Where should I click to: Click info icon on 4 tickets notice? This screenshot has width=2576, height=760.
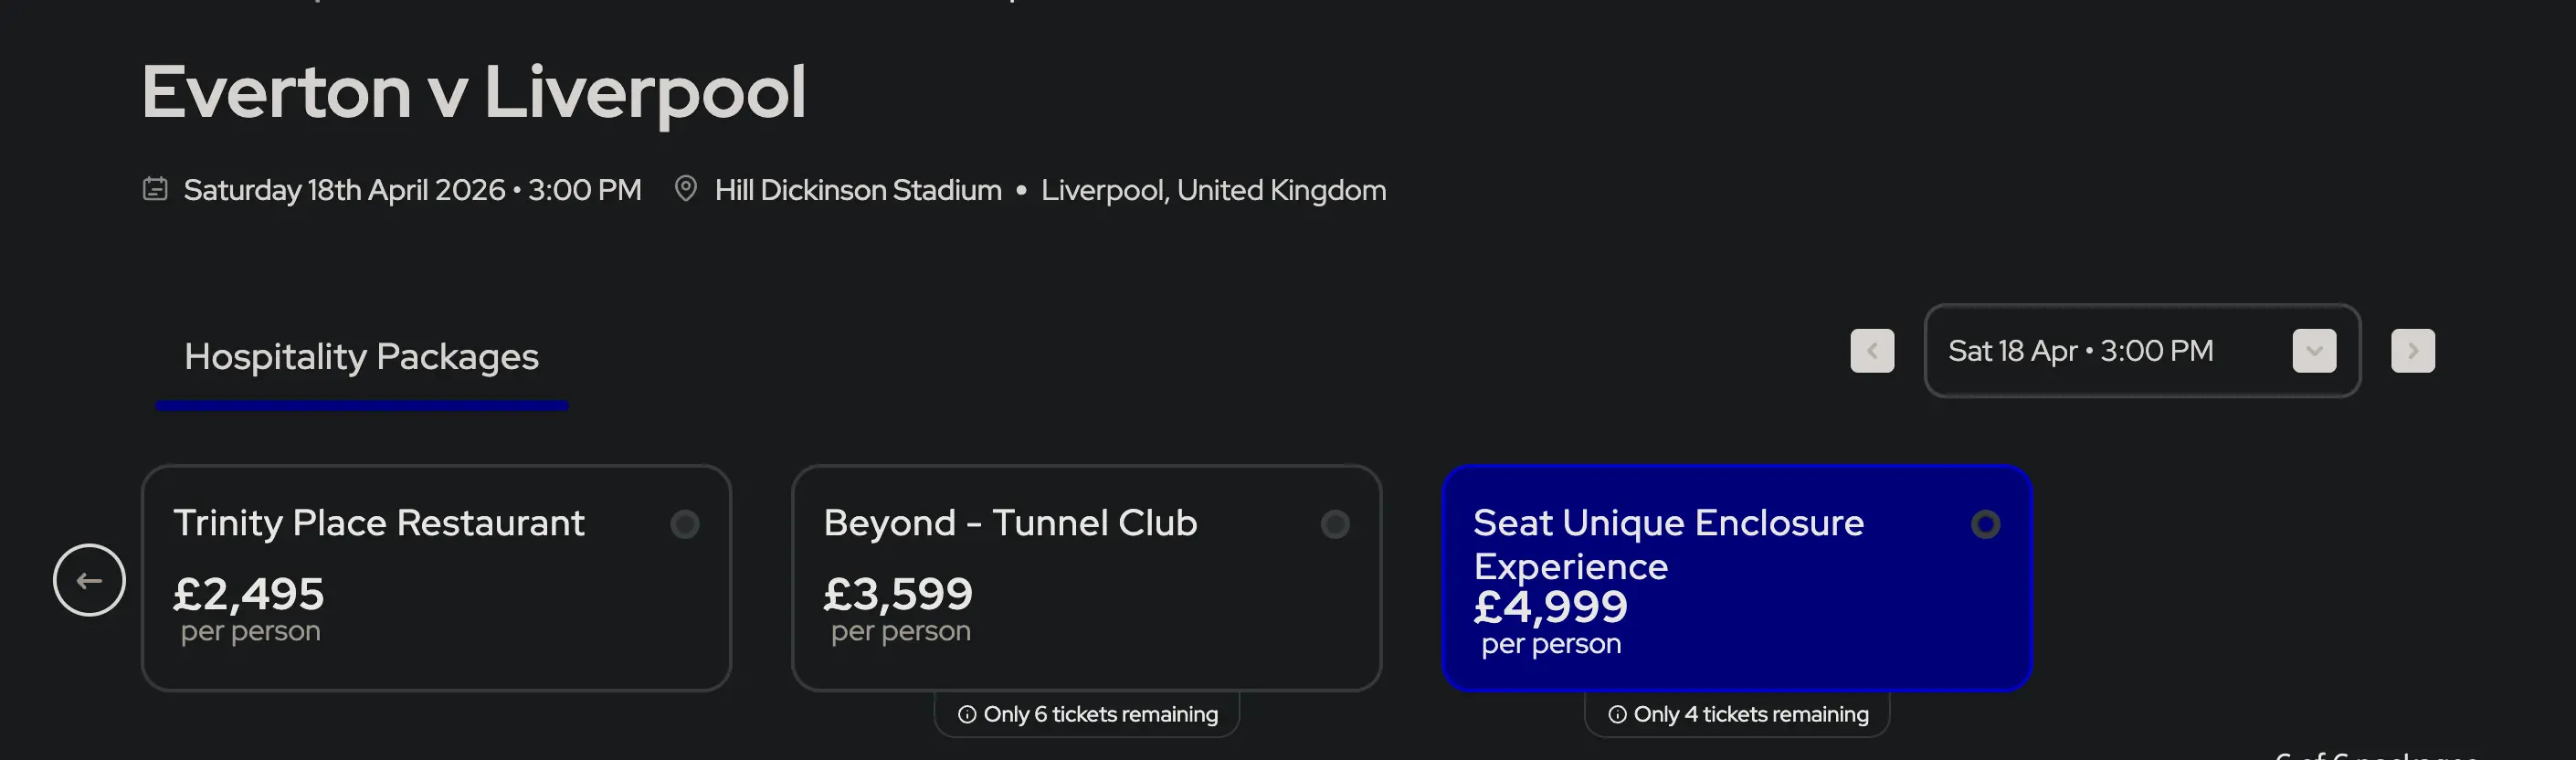click(x=1617, y=714)
